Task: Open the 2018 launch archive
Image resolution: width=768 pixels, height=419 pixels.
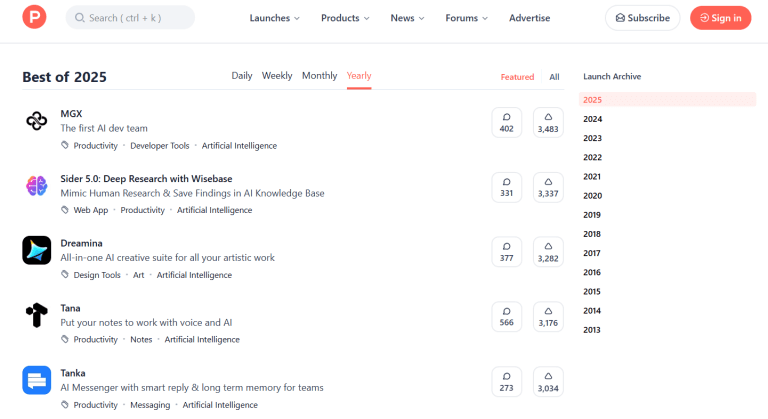Action: pos(592,234)
